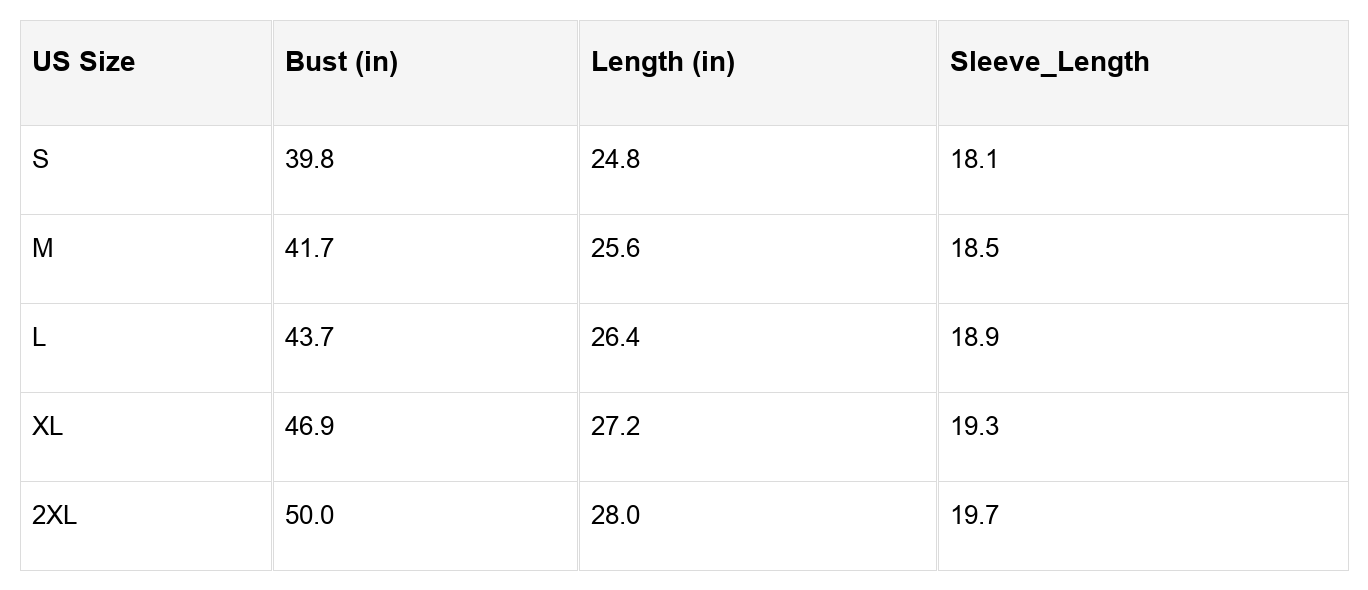Screen dimensions: 1368x590
Task: Click the 50.0 bust cell
Action: pyautogui.click(x=309, y=516)
